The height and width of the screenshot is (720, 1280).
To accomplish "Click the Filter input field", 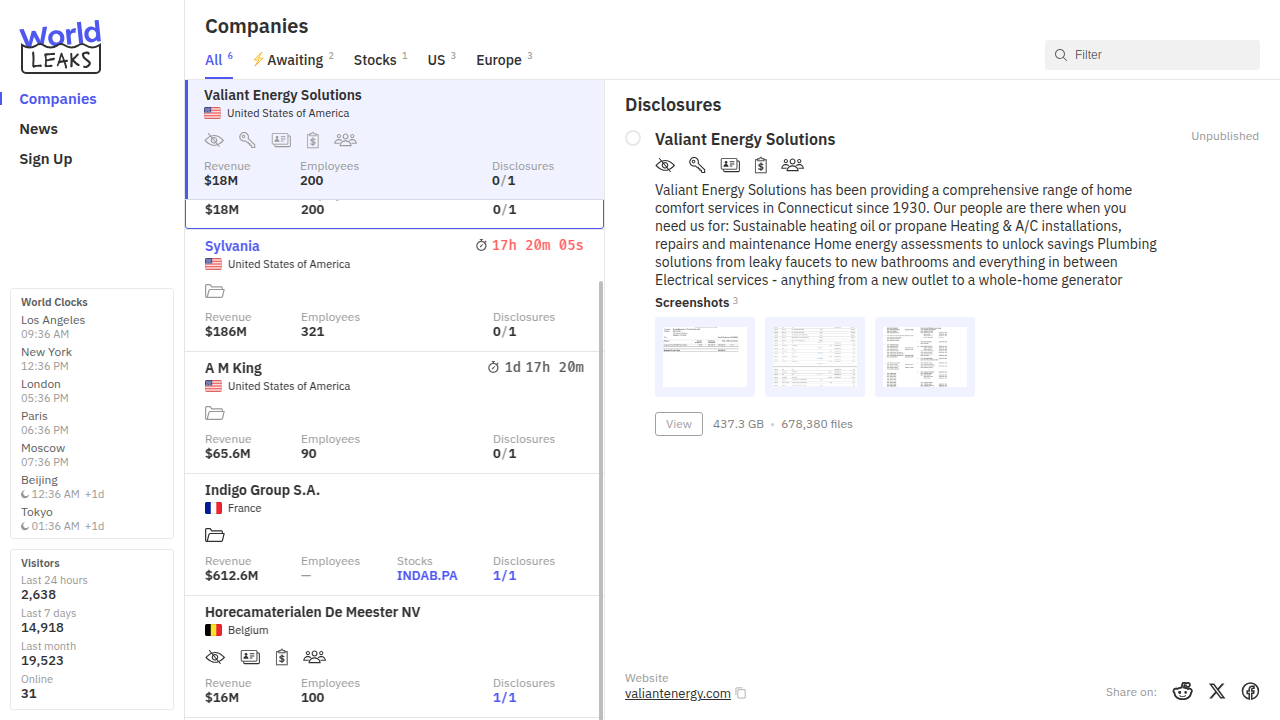I will pos(1152,55).
